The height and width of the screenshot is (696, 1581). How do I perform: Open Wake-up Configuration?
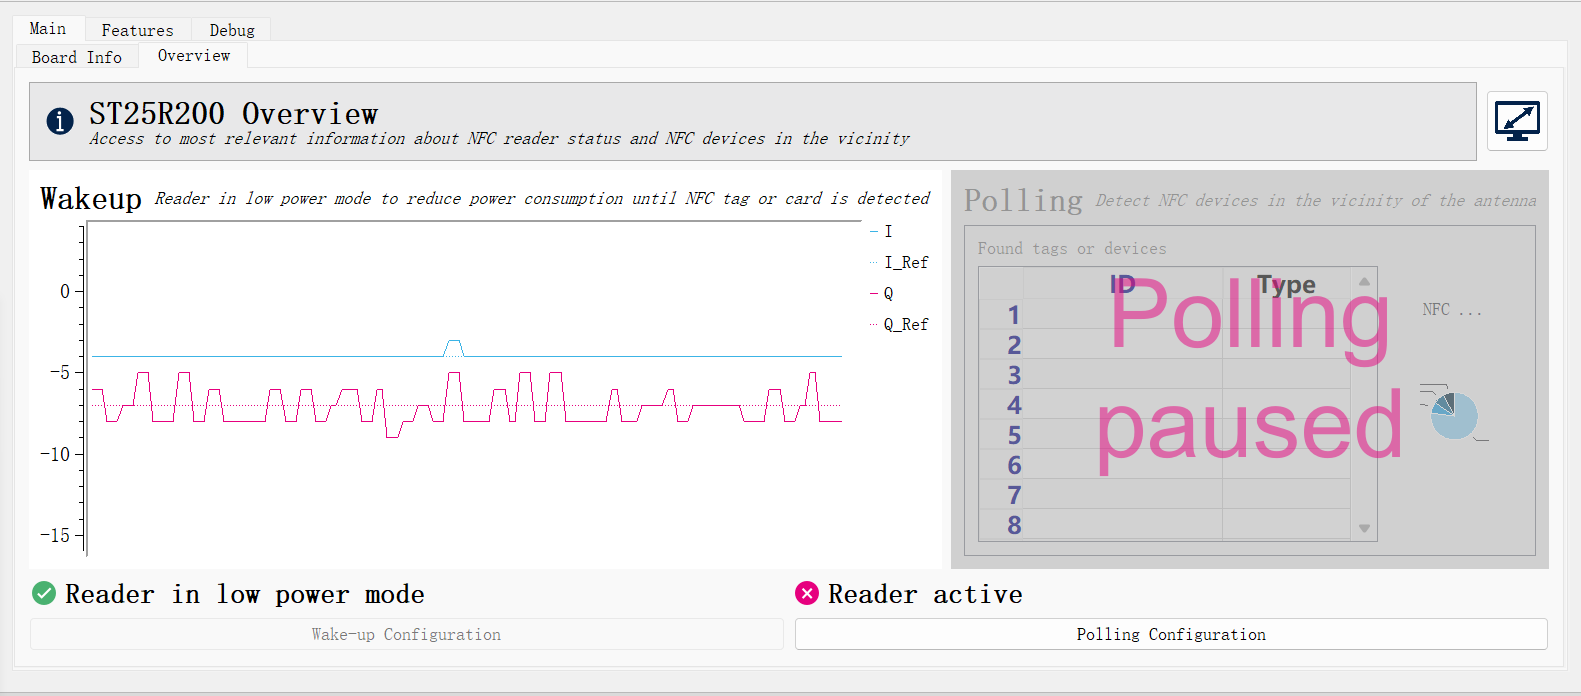pyautogui.click(x=407, y=634)
